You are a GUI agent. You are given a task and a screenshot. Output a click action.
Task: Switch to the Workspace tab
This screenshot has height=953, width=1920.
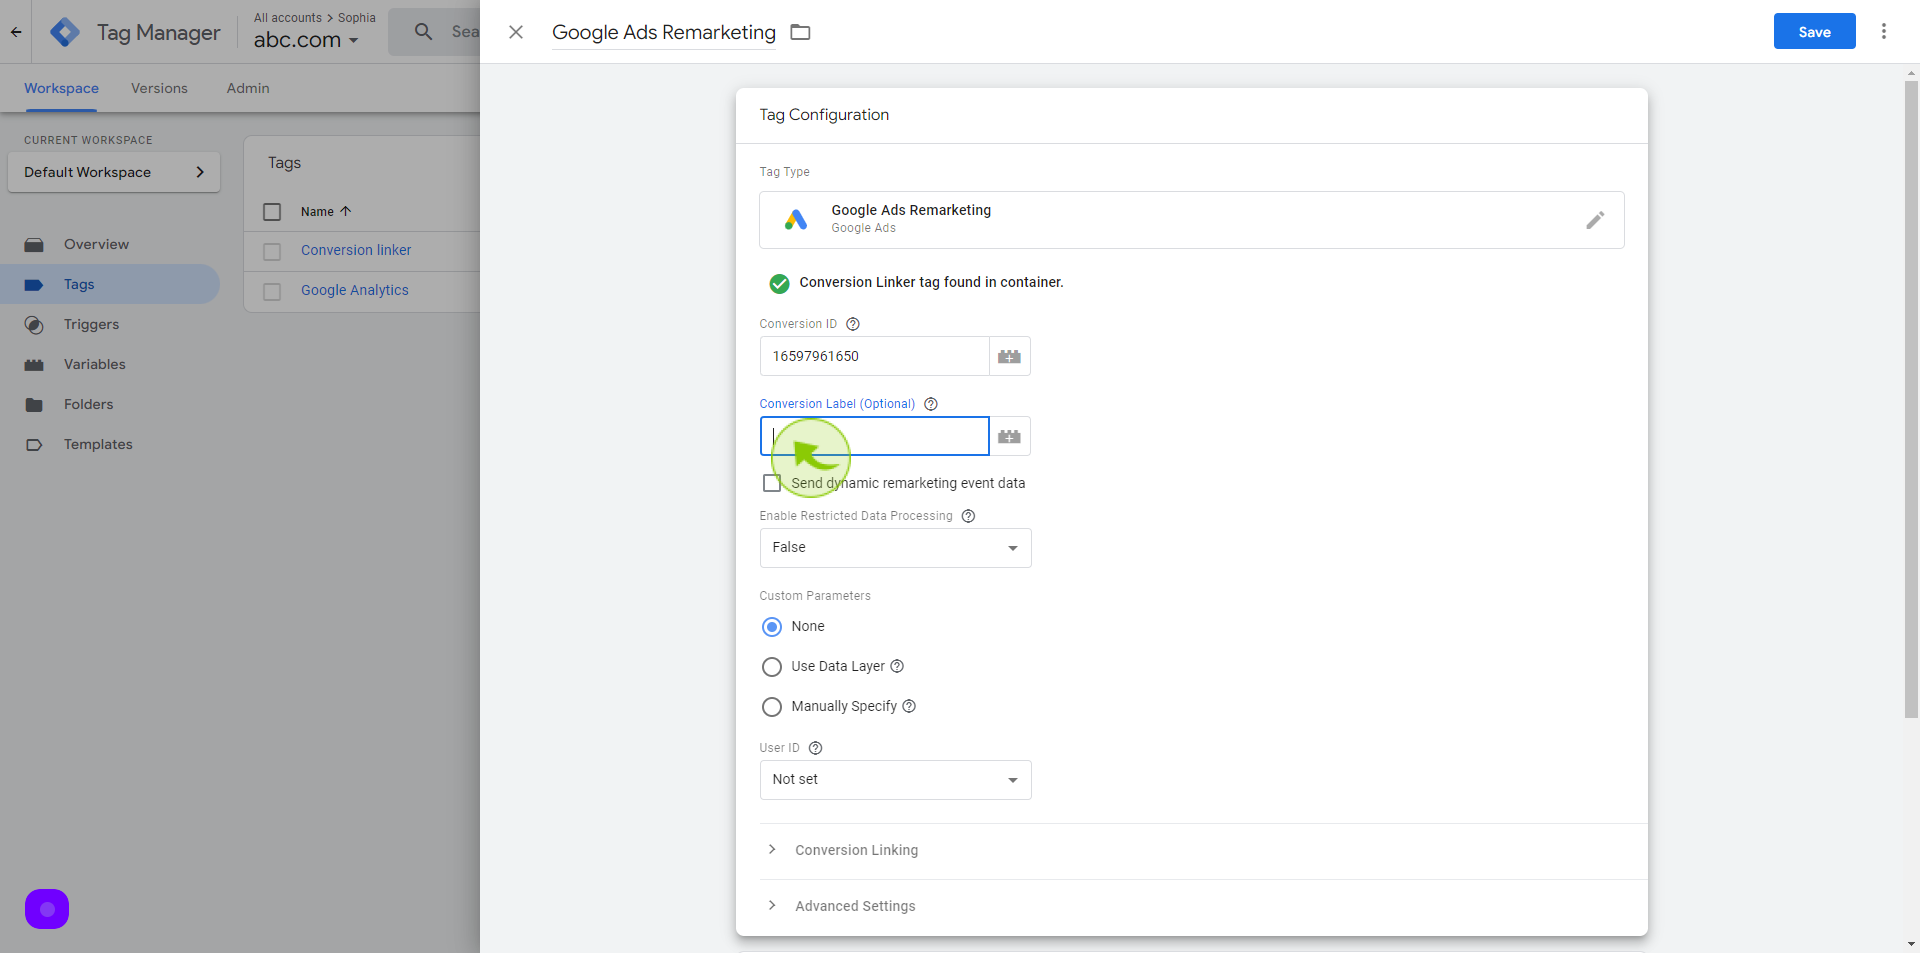click(61, 88)
